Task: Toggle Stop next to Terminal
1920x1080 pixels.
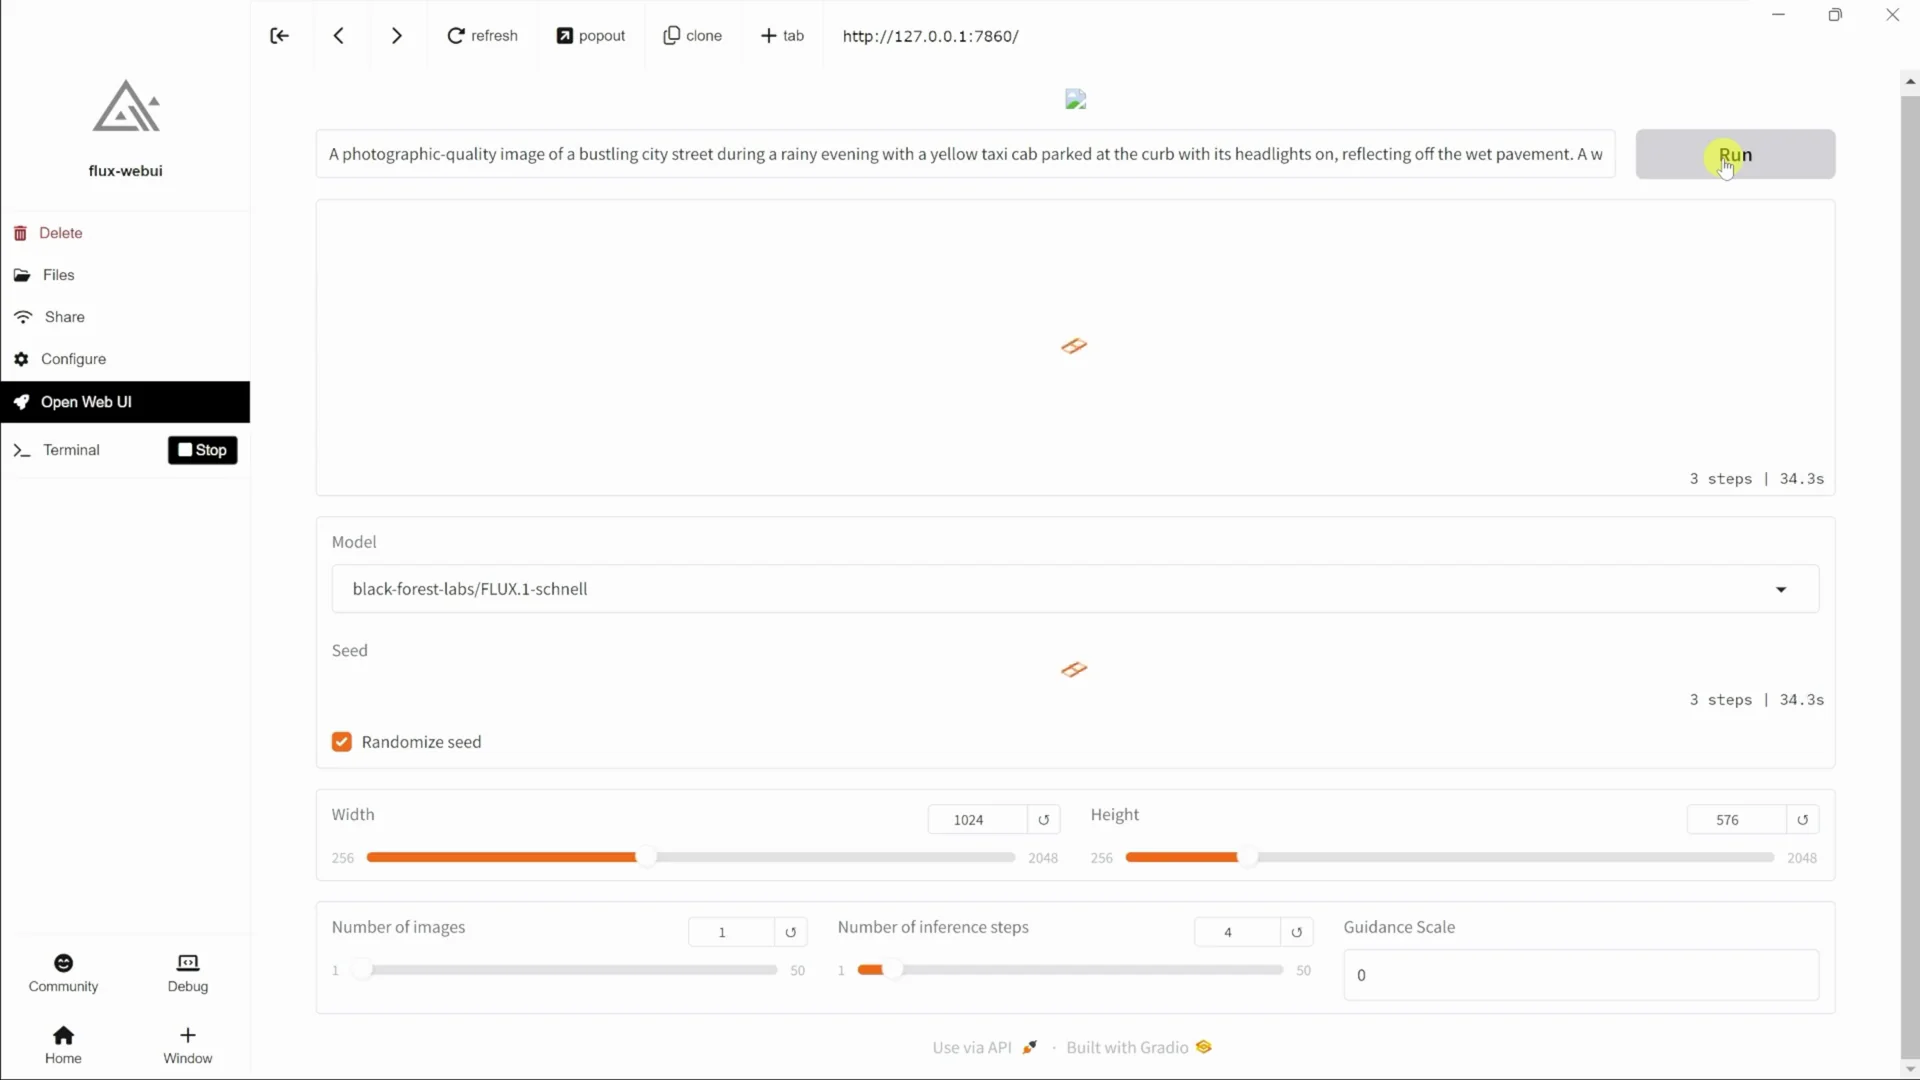Action: click(x=201, y=450)
